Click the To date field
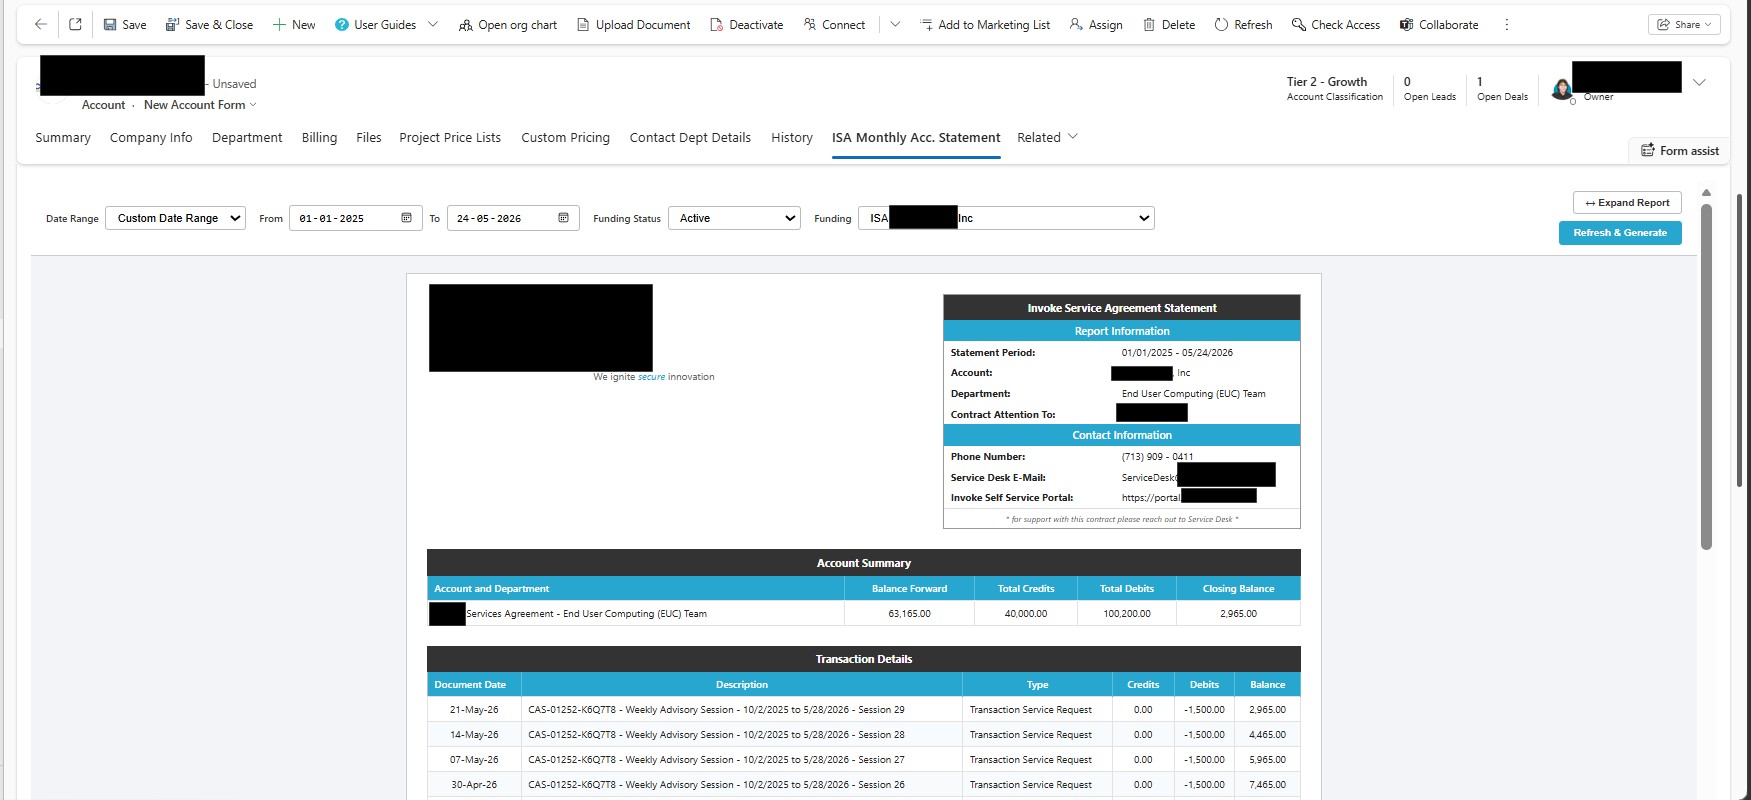Screen dimensions: 1751x800 coord(513,218)
